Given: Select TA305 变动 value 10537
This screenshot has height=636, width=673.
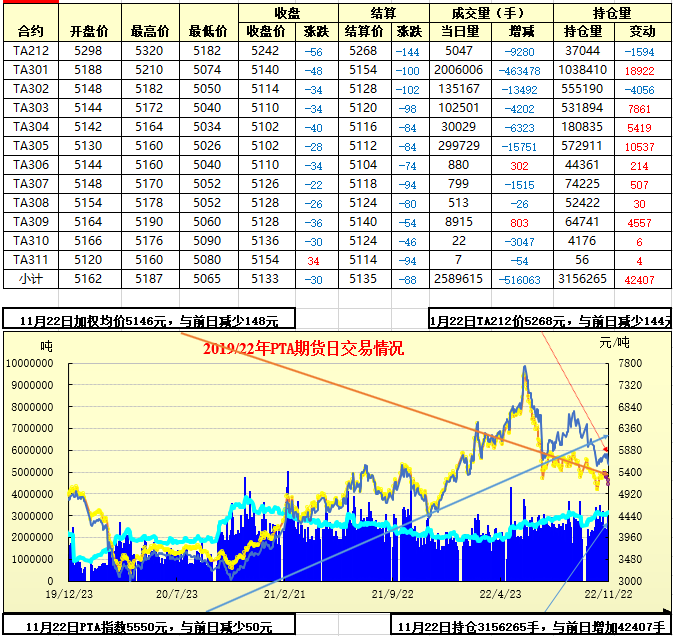Looking at the screenshot, I should tap(637, 146).
